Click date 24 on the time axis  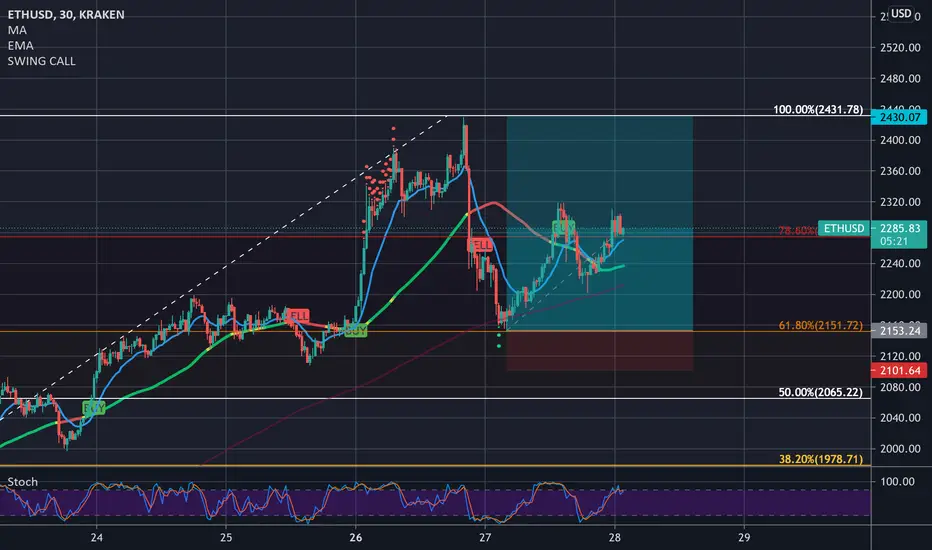point(97,538)
